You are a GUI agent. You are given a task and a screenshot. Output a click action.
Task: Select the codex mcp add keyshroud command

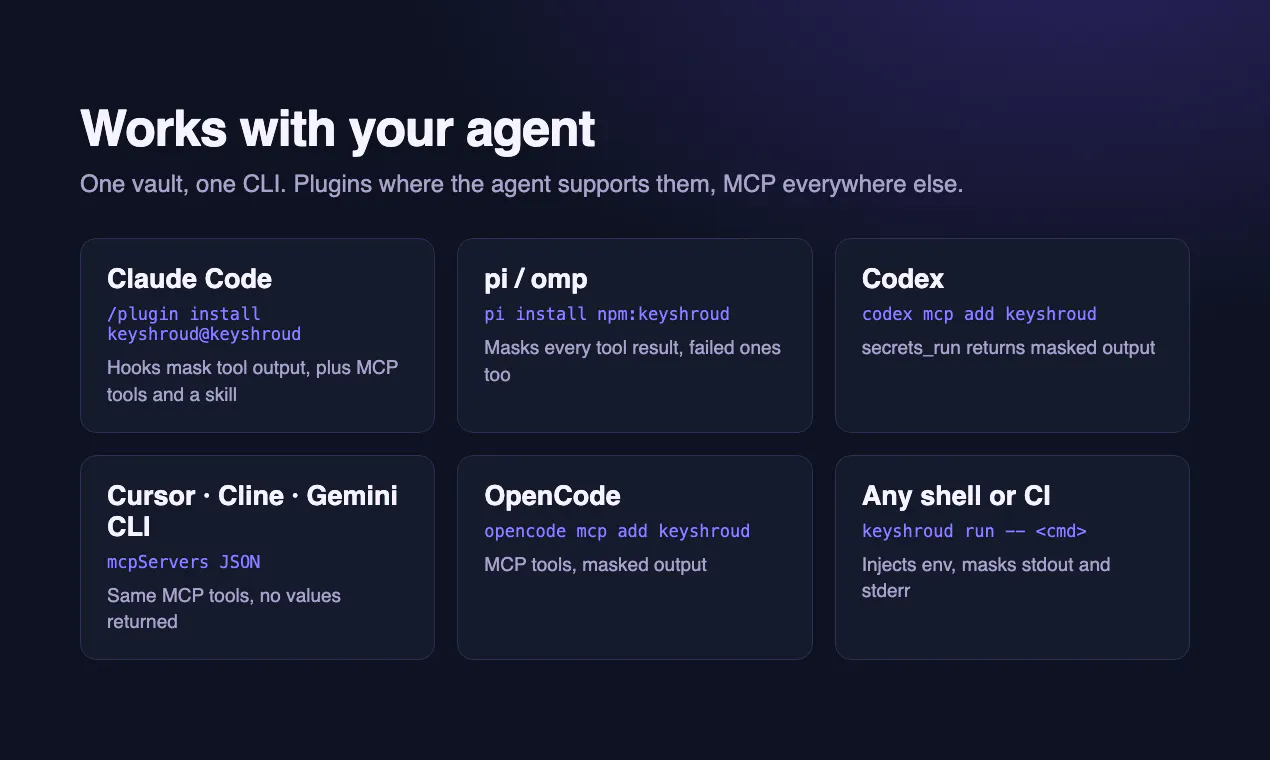pyautogui.click(x=979, y=314)
